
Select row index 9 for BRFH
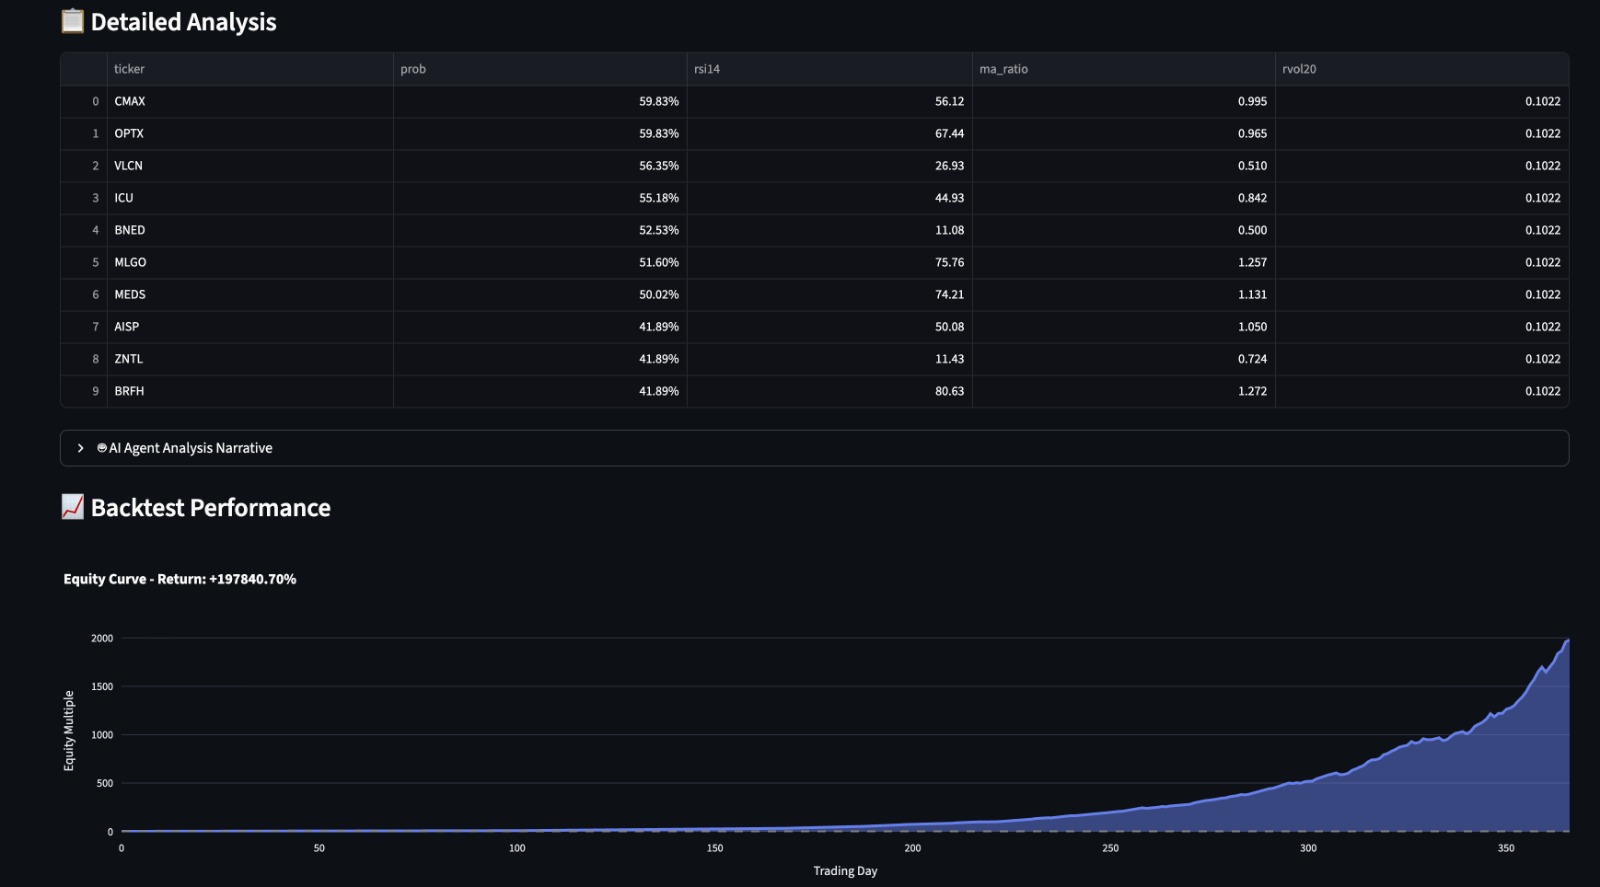coord(84,391)
